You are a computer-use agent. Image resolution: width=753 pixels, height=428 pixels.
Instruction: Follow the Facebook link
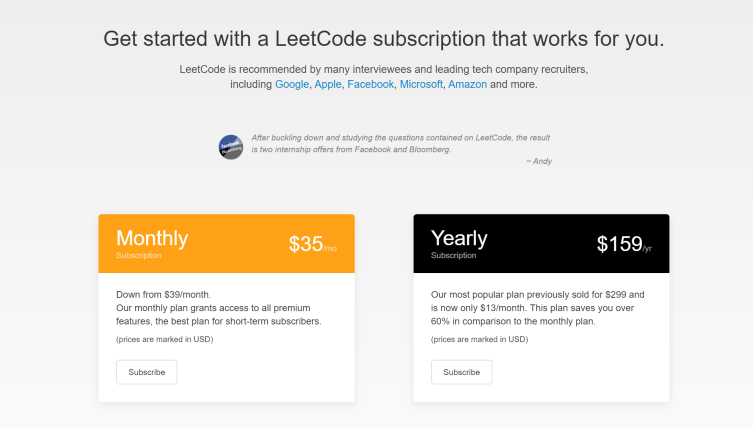[370, 85]
